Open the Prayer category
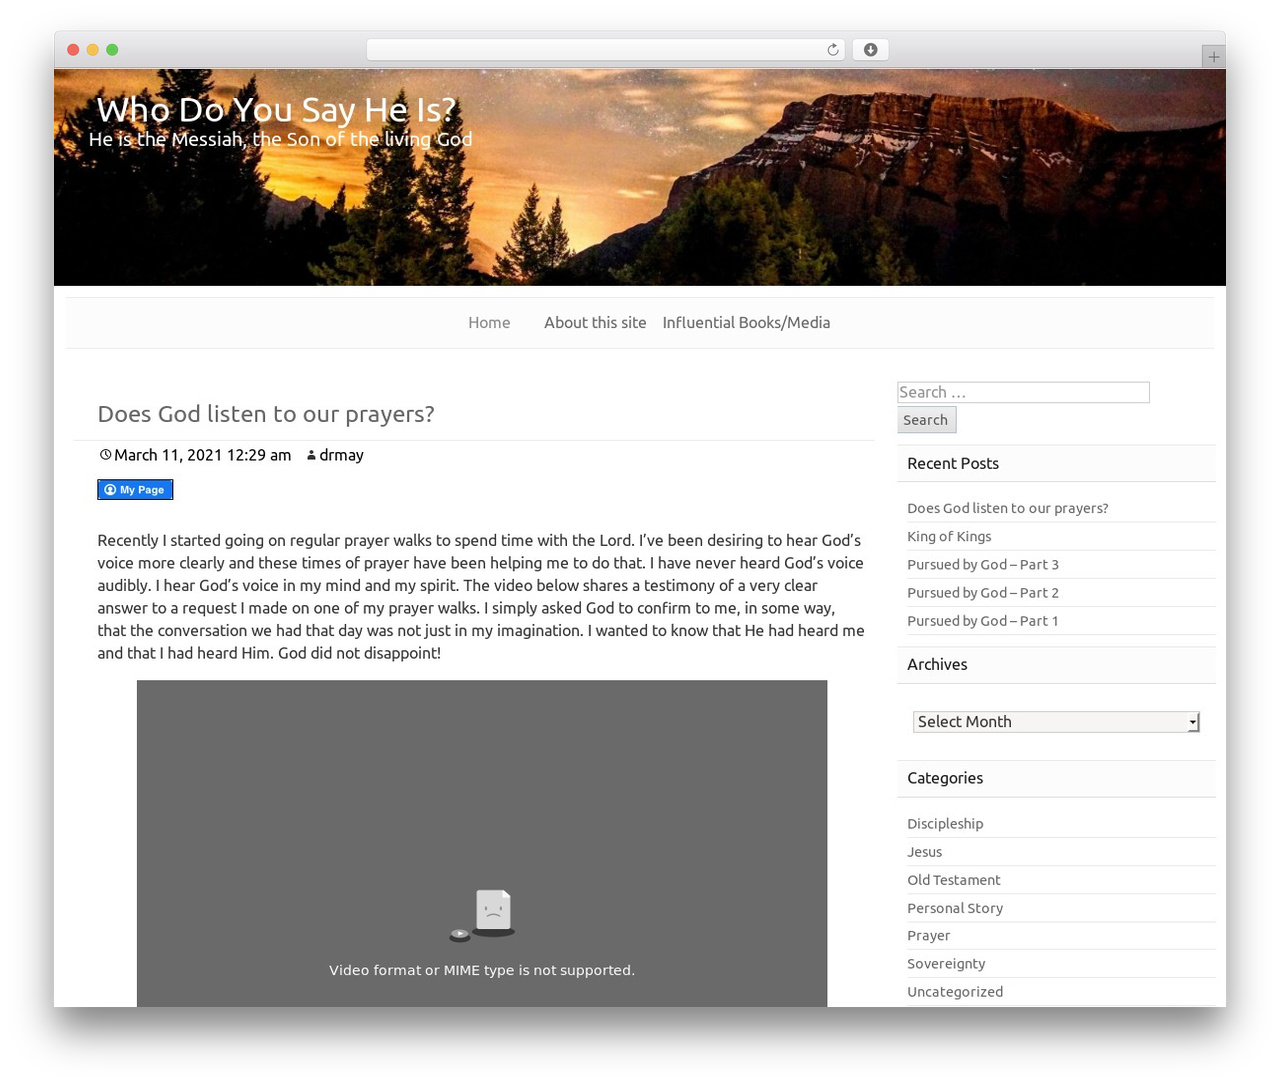This screenshot has width=1280, height=1084. point(928,936)
